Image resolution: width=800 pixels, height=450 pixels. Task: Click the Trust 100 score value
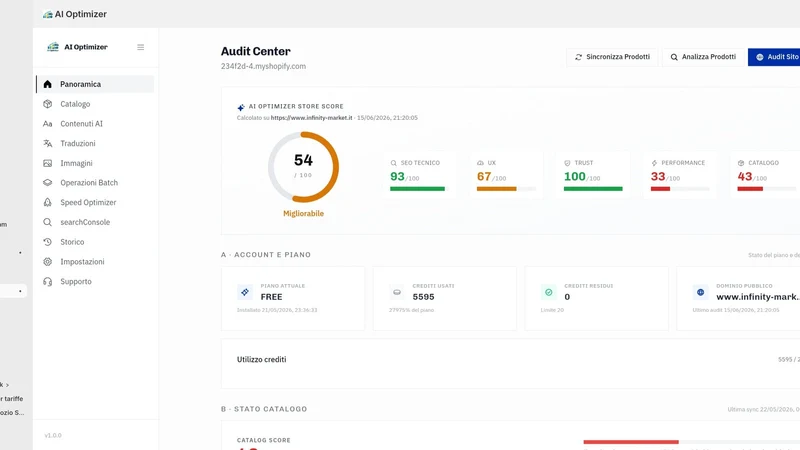pos(574,177)
